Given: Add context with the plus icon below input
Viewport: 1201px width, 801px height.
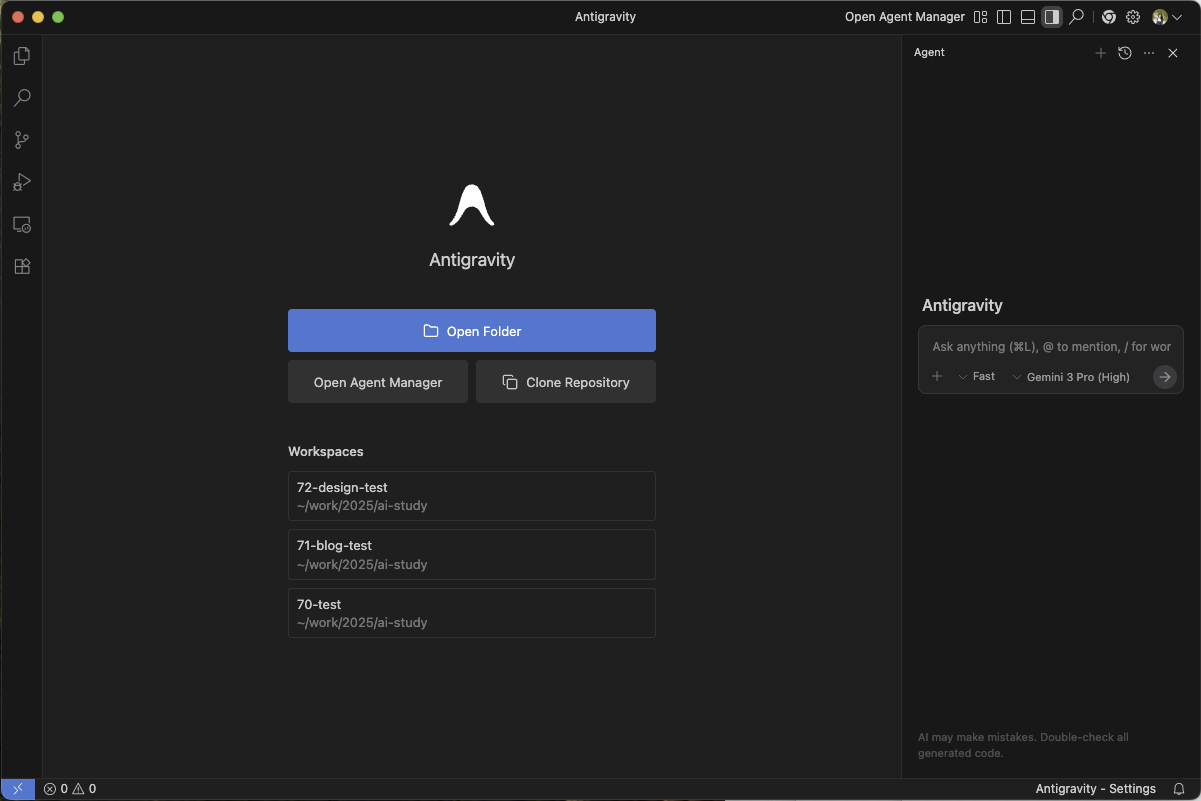Looking at the screenshot, I should coord(937,377).
